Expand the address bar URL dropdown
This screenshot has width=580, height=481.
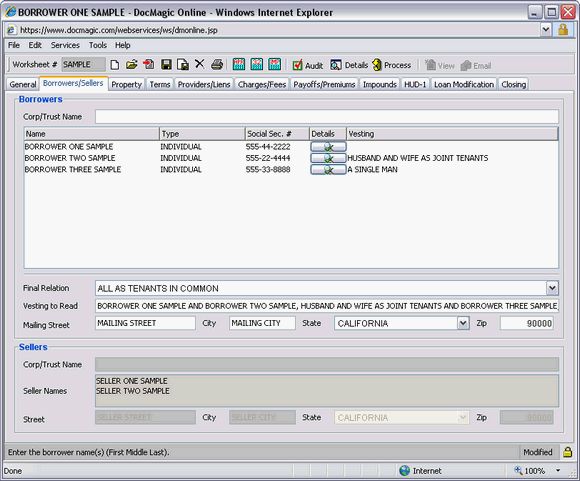click(546, 30)
